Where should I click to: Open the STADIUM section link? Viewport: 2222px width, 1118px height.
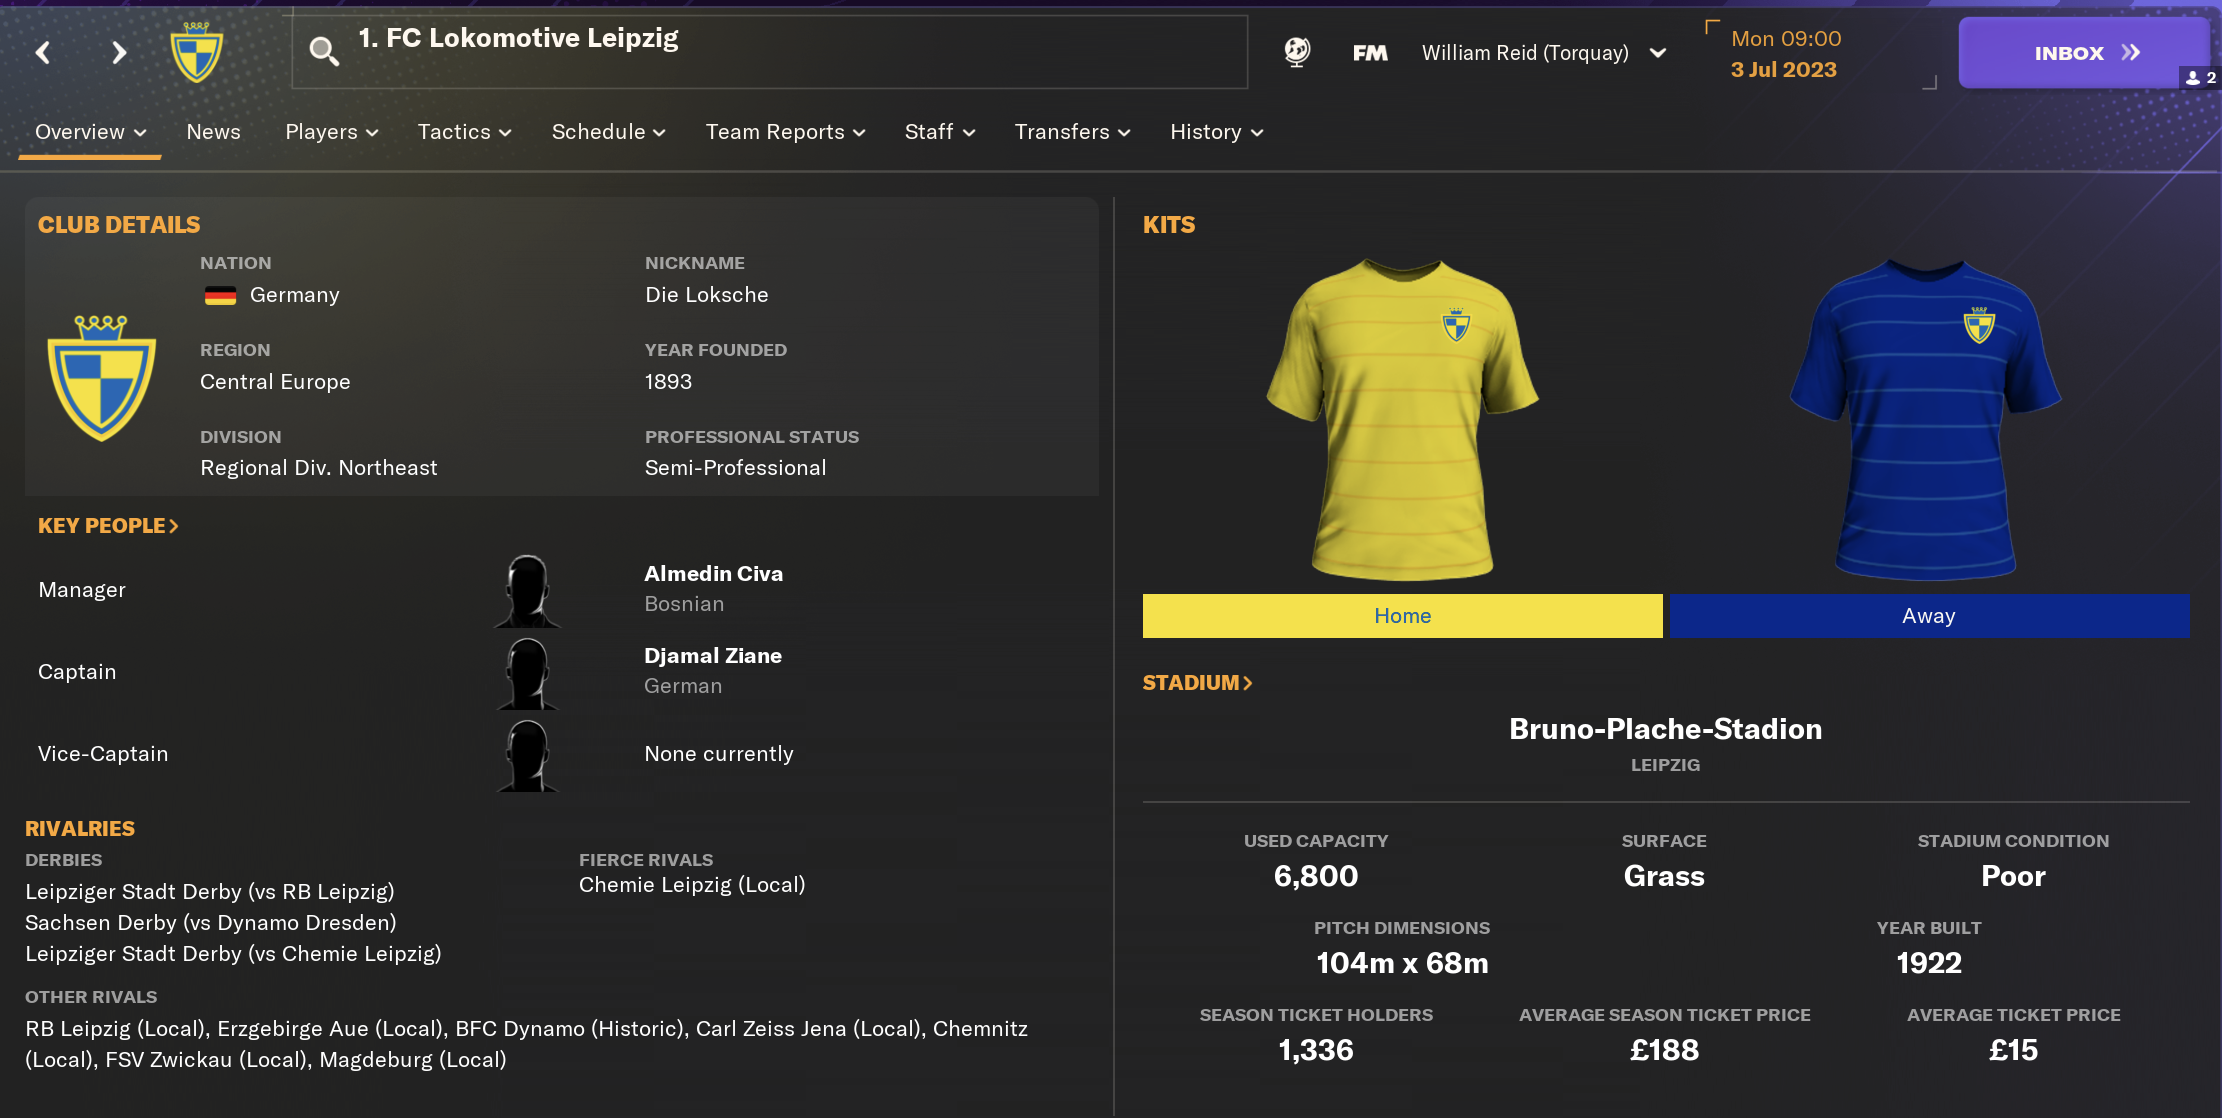point(1197,683)
